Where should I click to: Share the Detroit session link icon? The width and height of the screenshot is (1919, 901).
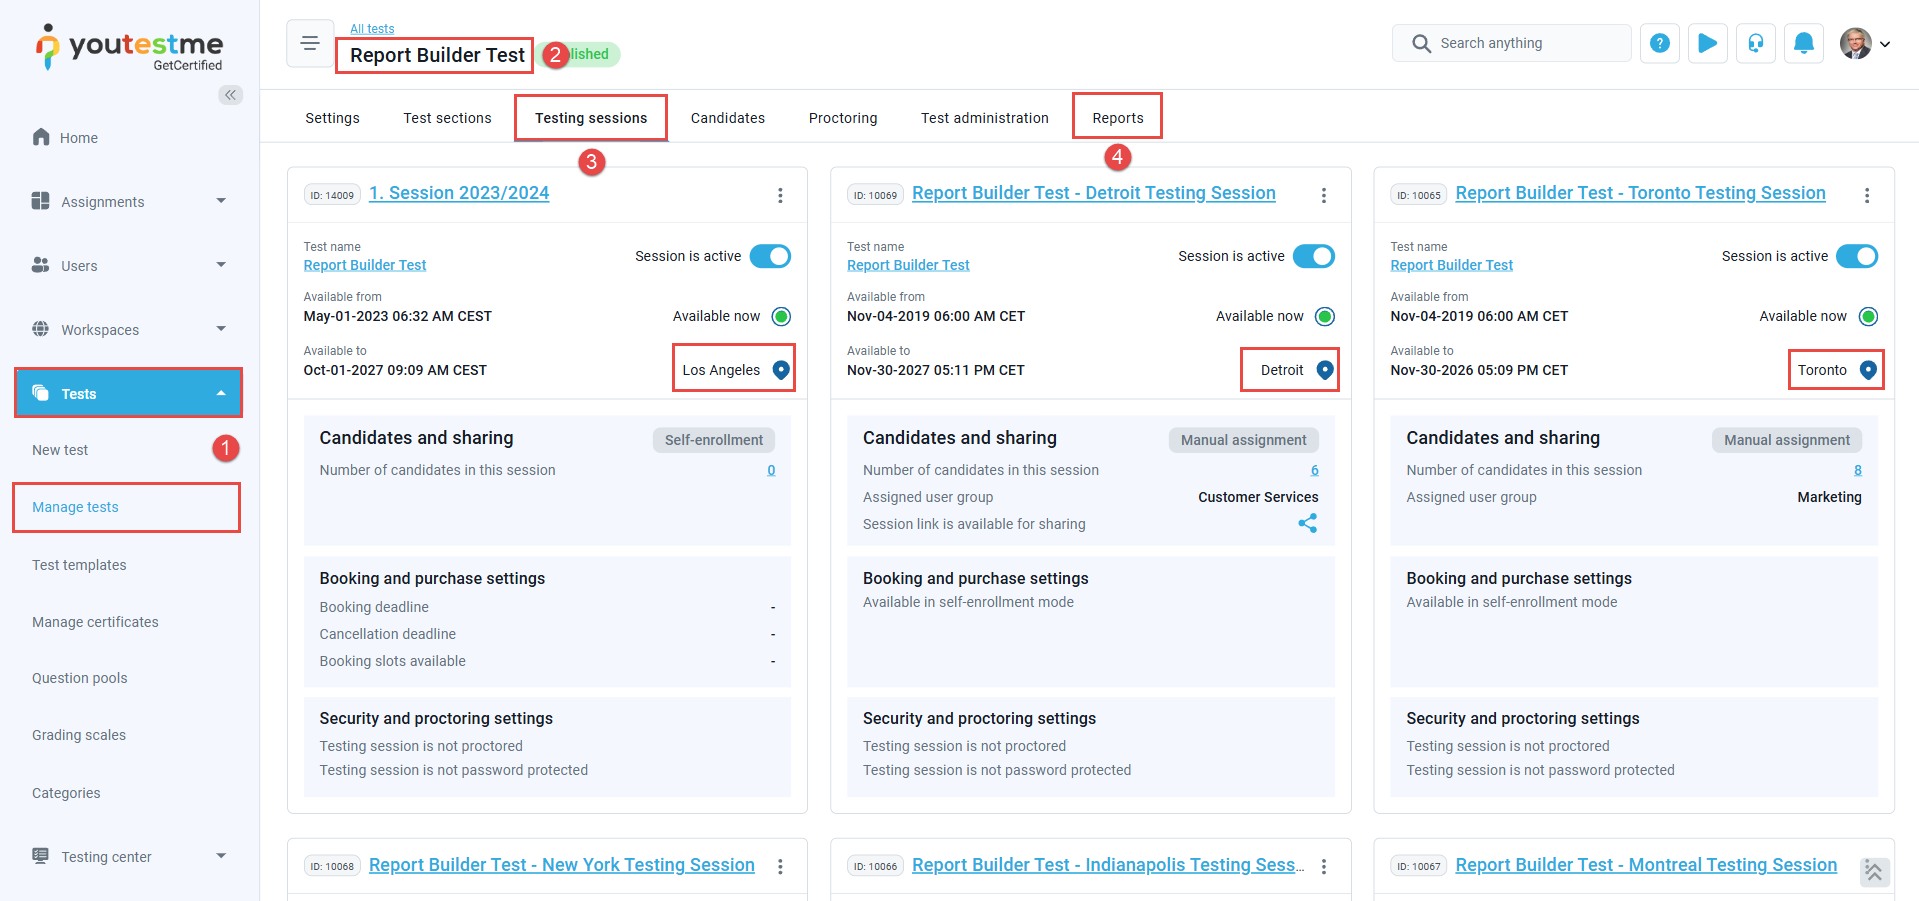tap(1308, 523)
